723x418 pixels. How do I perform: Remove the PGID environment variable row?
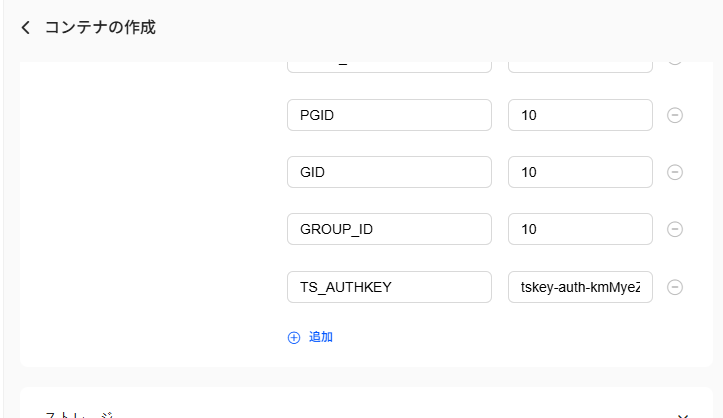pyautogui.click(x=675, y=115)
